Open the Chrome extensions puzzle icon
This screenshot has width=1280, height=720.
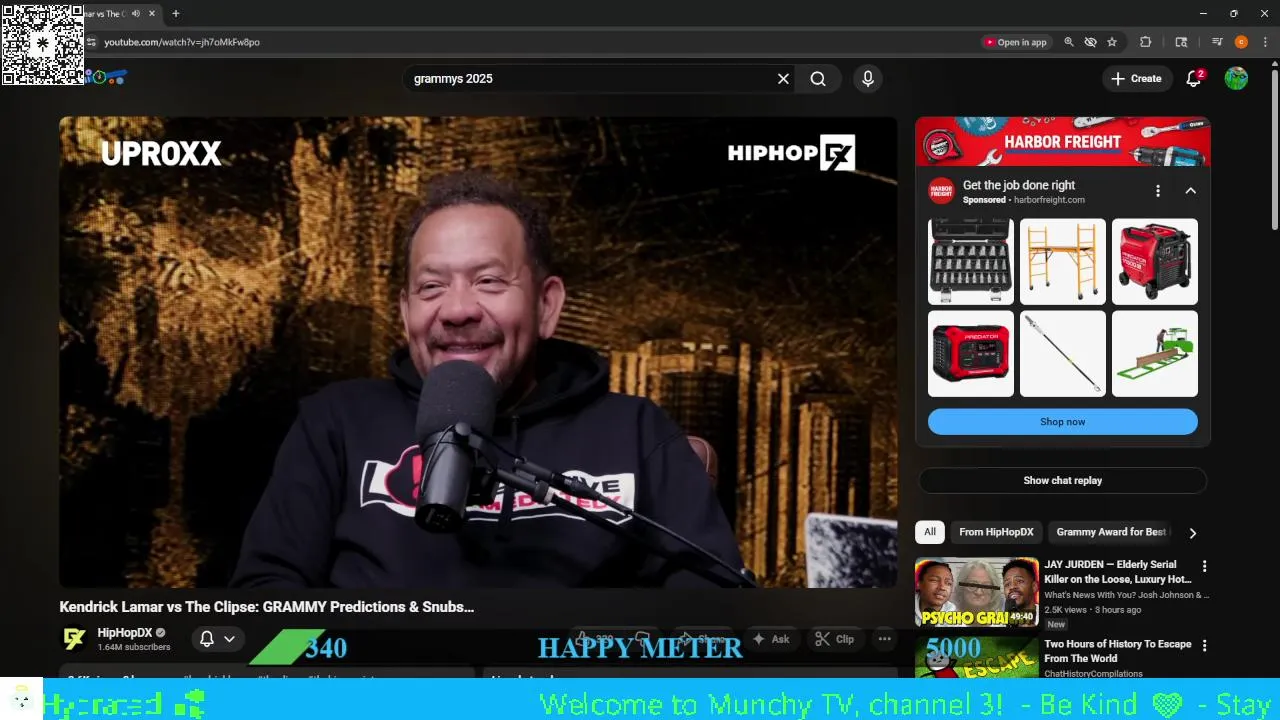click(1146, 42)
